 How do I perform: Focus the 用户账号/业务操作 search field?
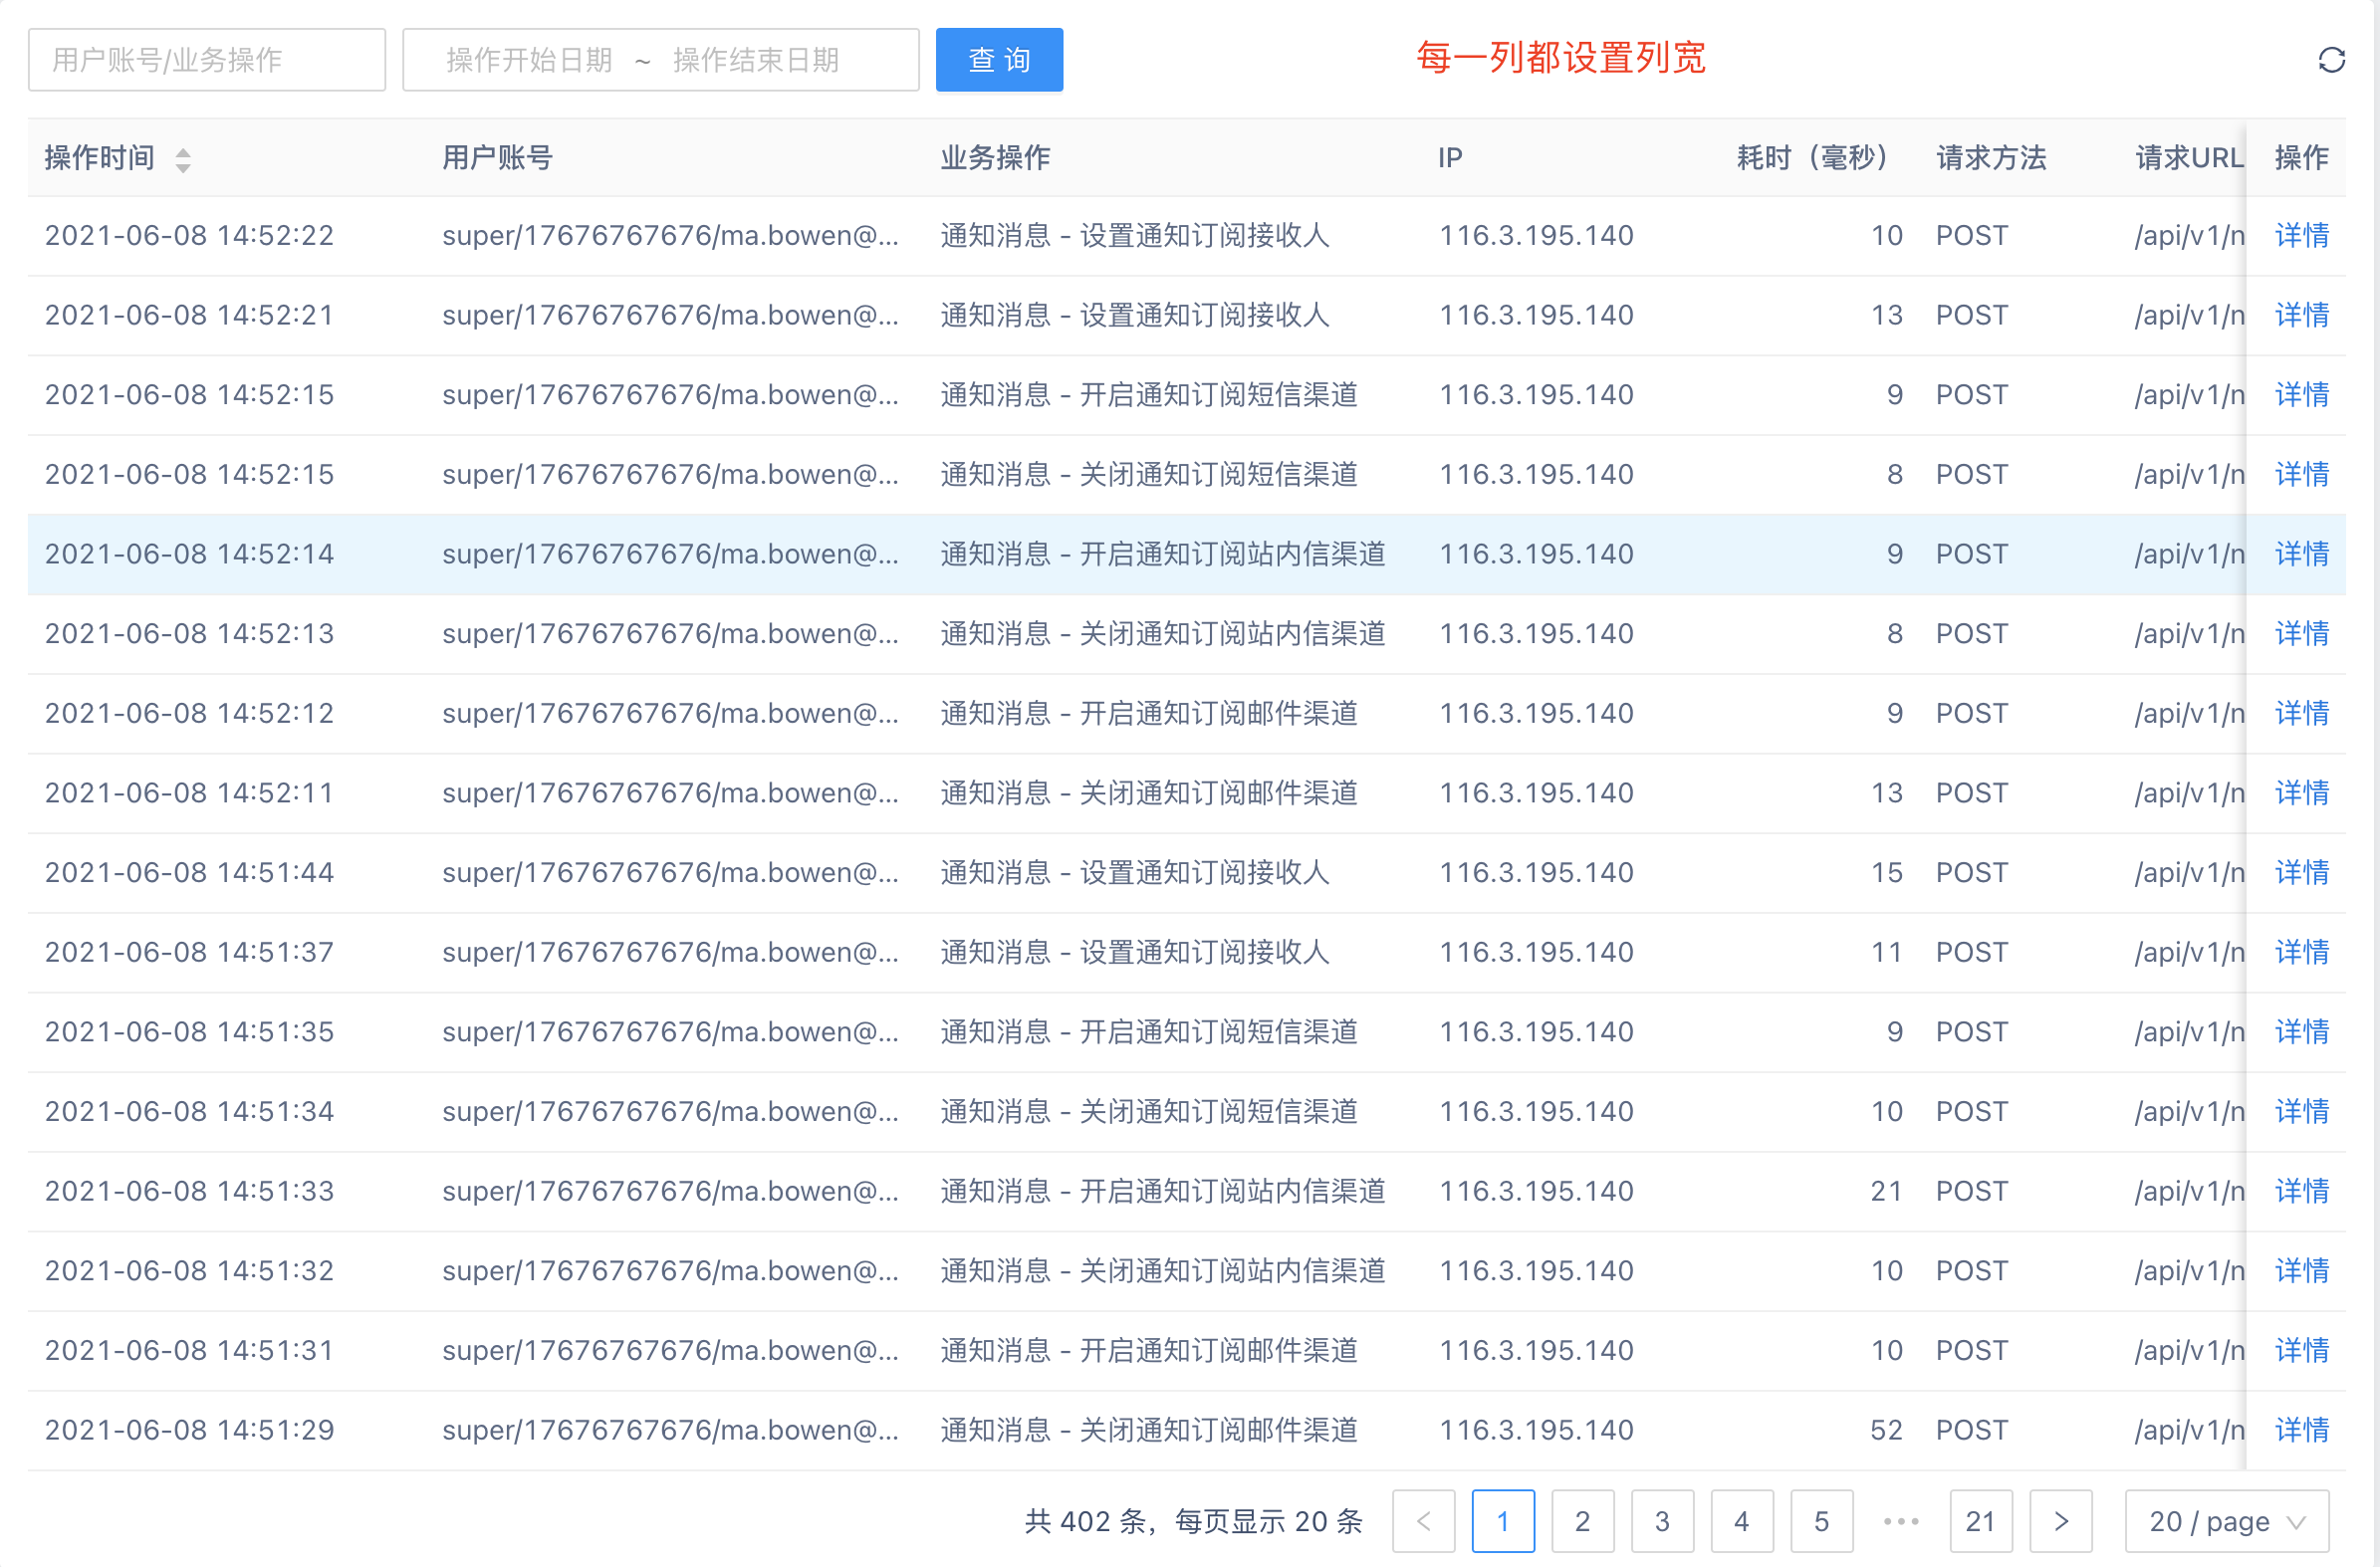click(207, 60)
